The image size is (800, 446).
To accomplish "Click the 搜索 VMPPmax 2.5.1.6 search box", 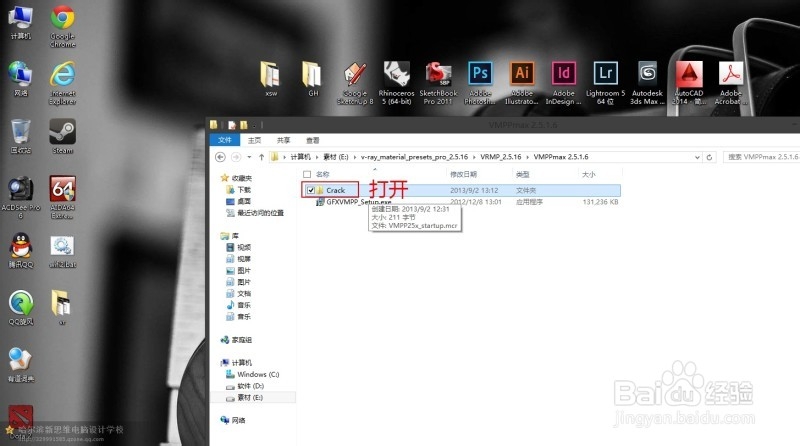I will [x=761, y=157].
